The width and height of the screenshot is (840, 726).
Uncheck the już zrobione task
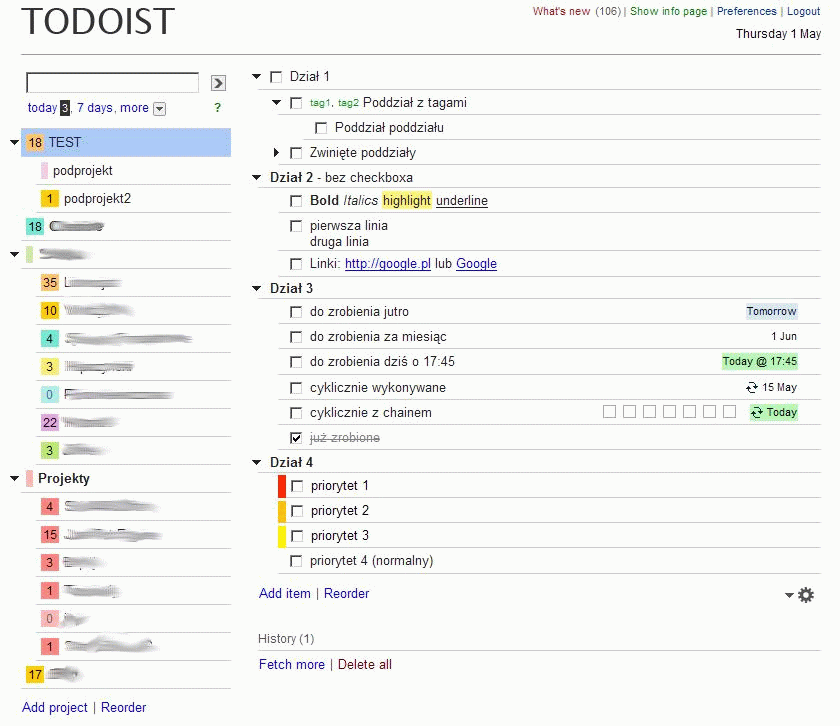(296, 438)
